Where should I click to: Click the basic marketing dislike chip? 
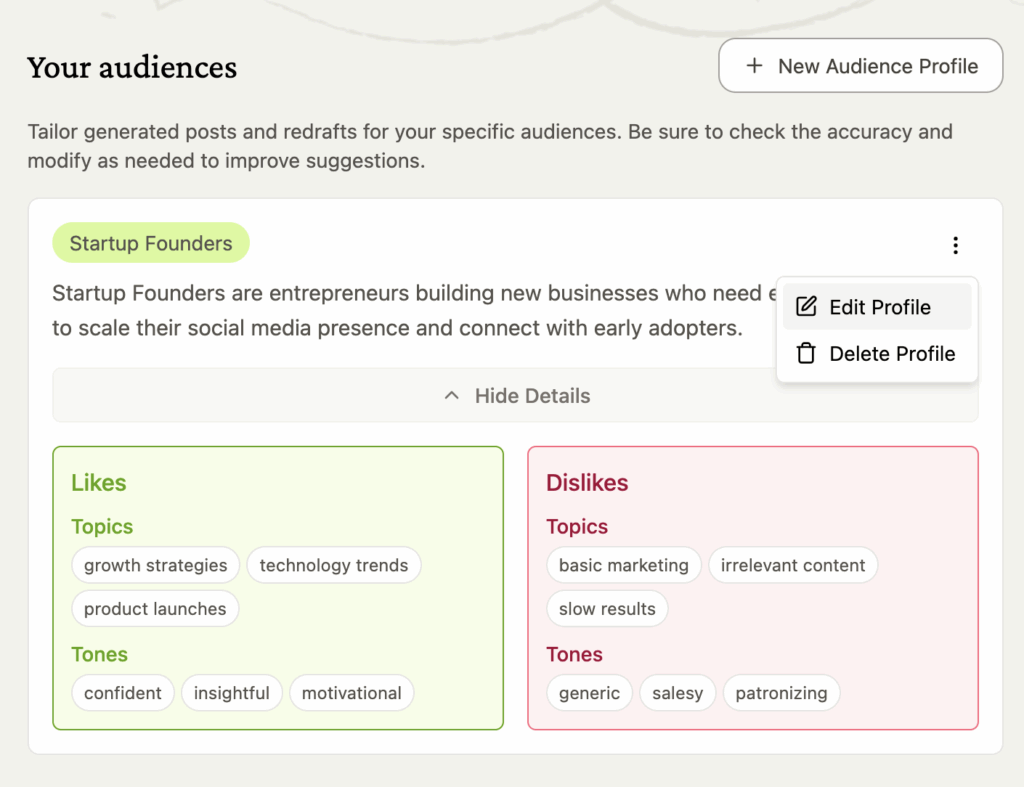pyautogui.click(x=624, y=565)
